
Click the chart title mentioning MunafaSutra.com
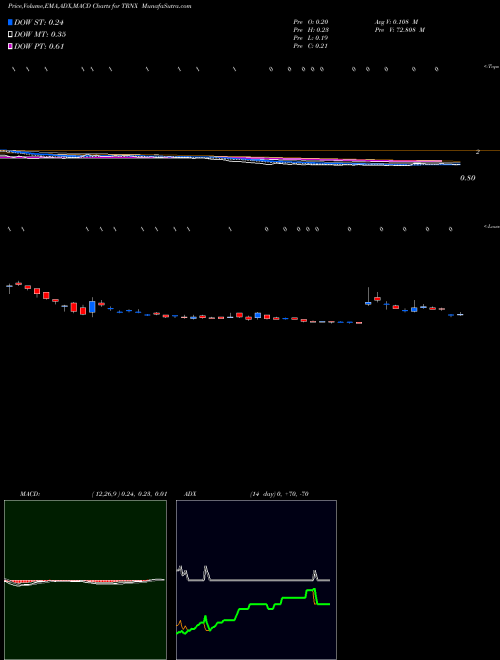(x=99, y=7)
